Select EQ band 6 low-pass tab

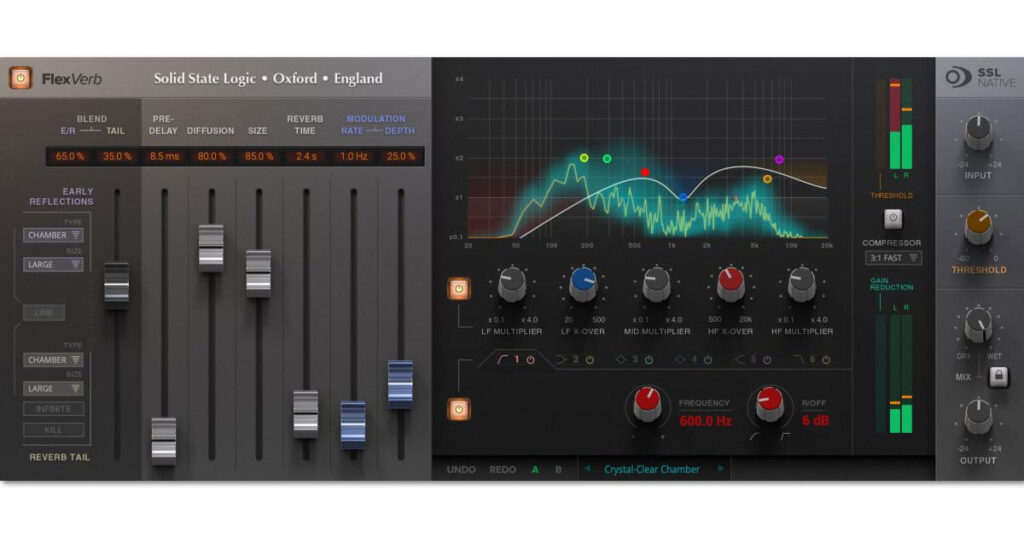(x=812, y=360)
